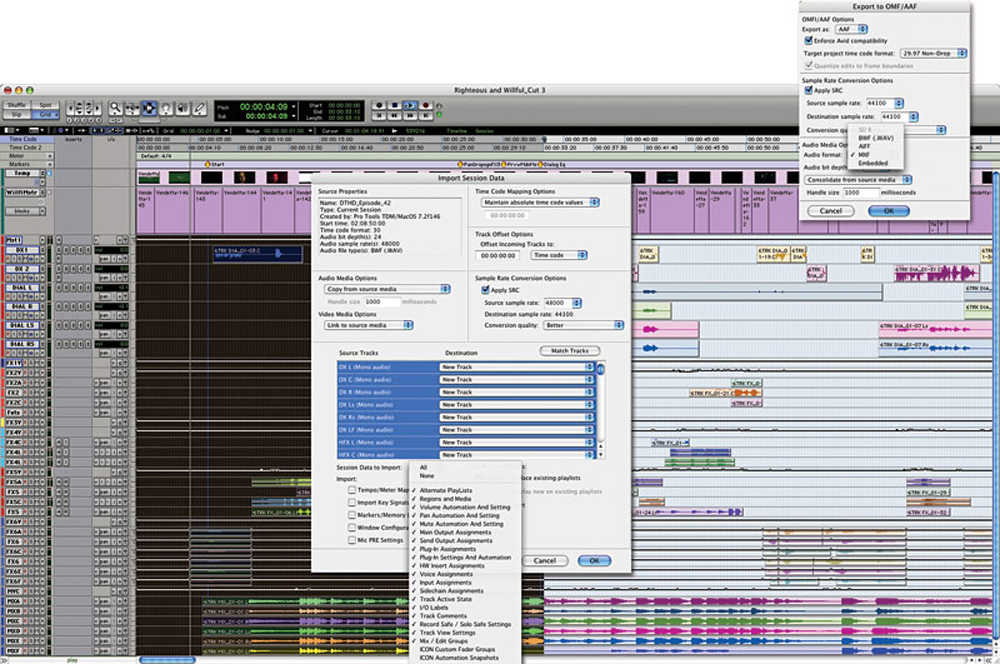Choose All in session data menu
Screen dimensions: 1000x664
click(423, 468)
